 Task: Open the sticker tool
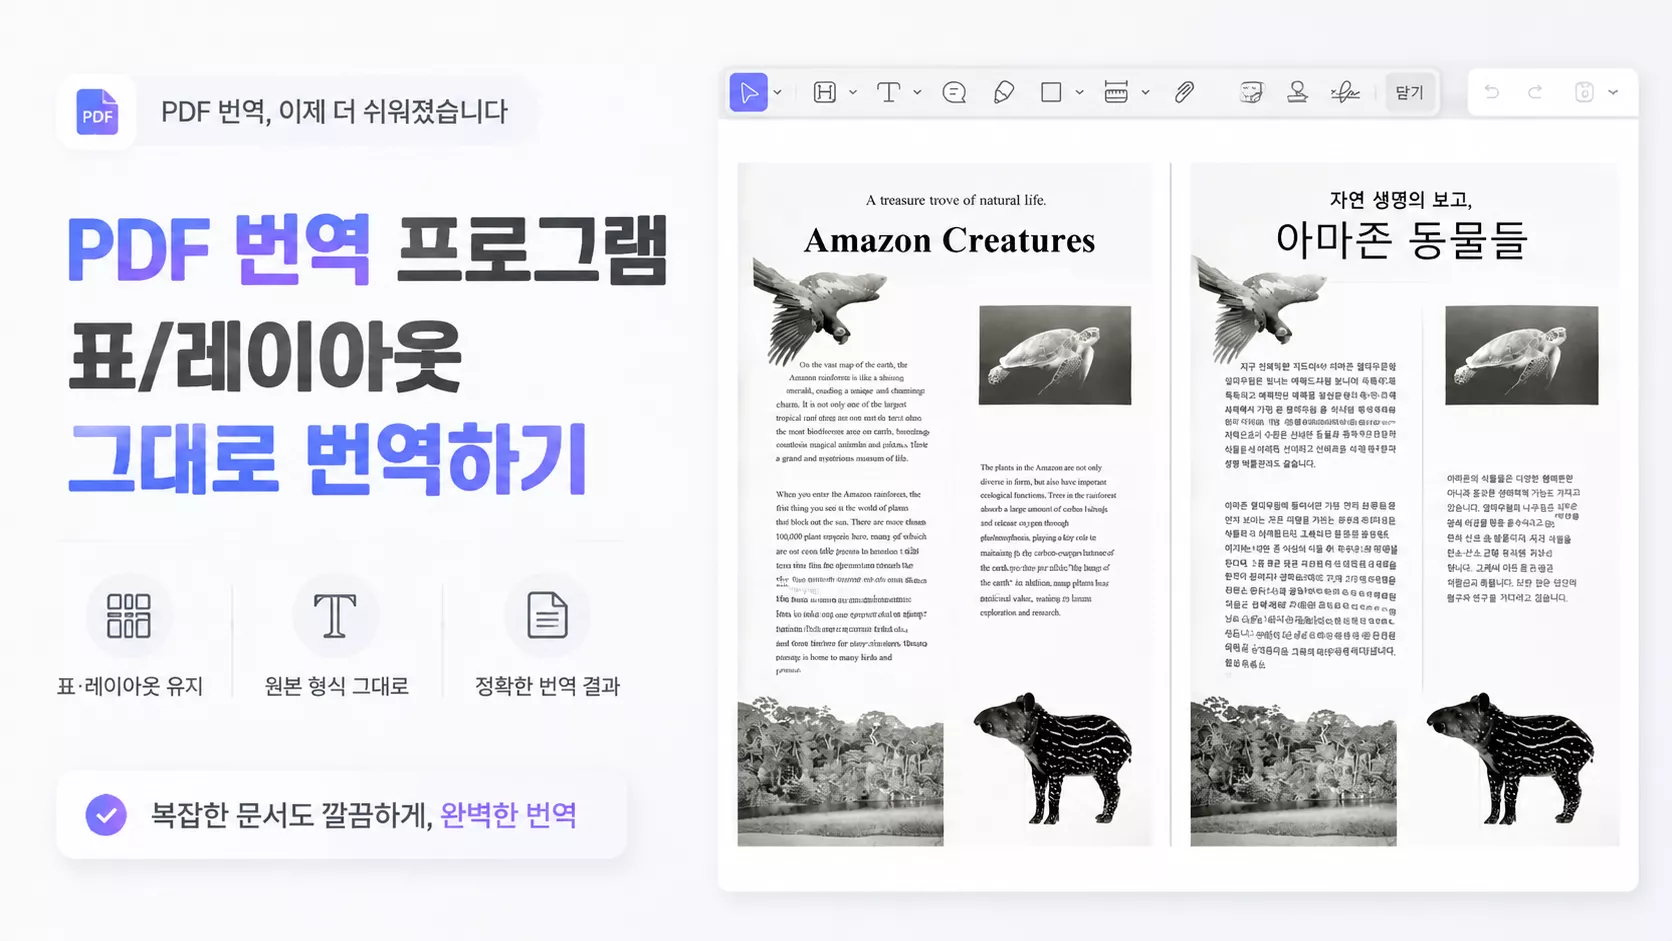(x=1251, y=92)
